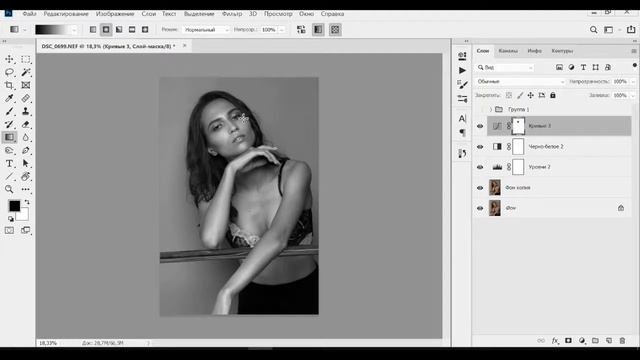Select the Eyedropper tool
Image resolution: width=640 pixels, height=360 pixels.
(9, 98)
